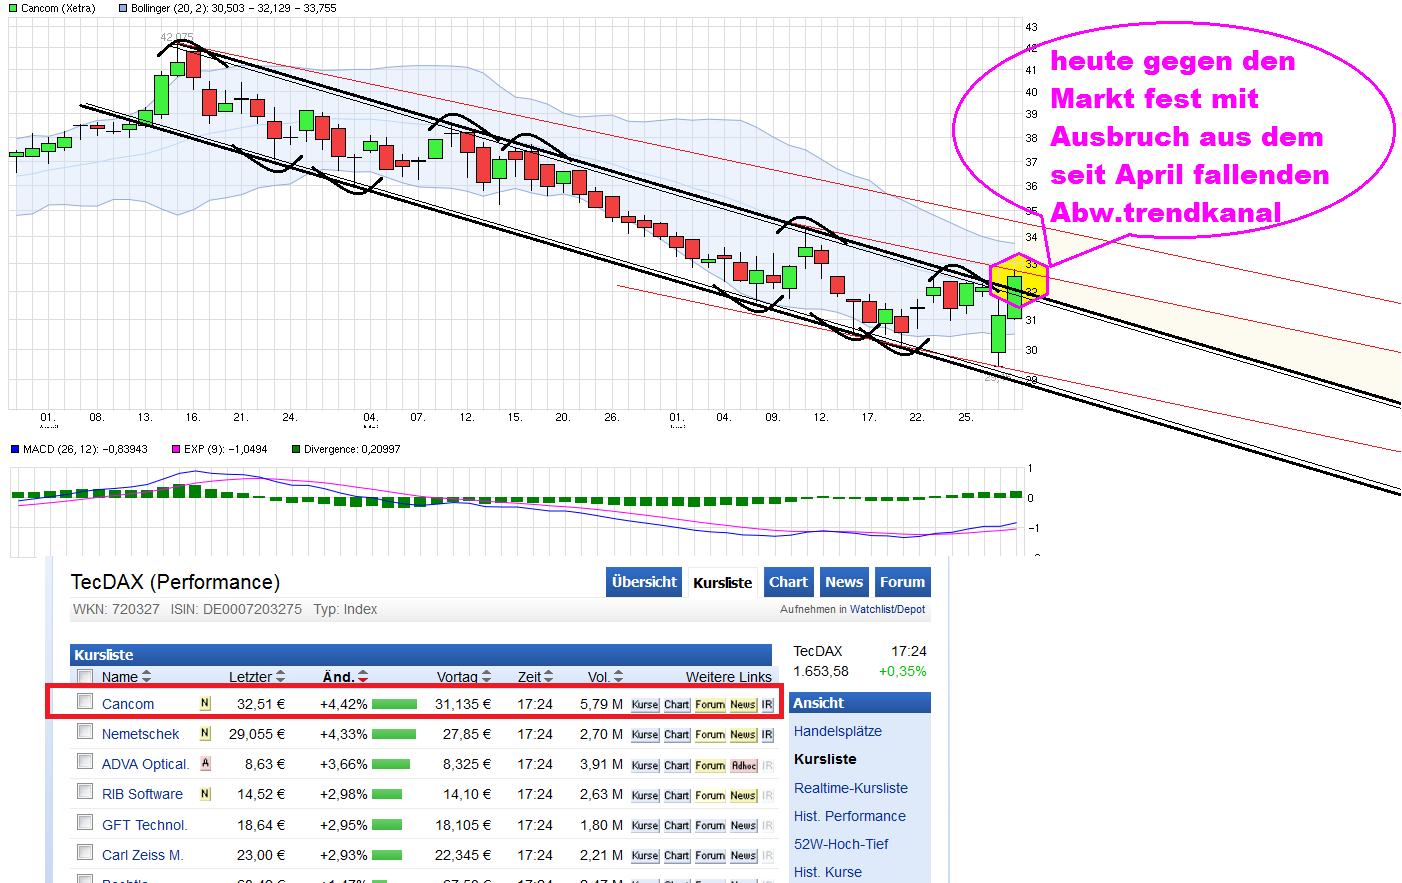Open Chart icon in the ADVA Optical row
The height and width of the screenshot is (883, 1402).
677,766
